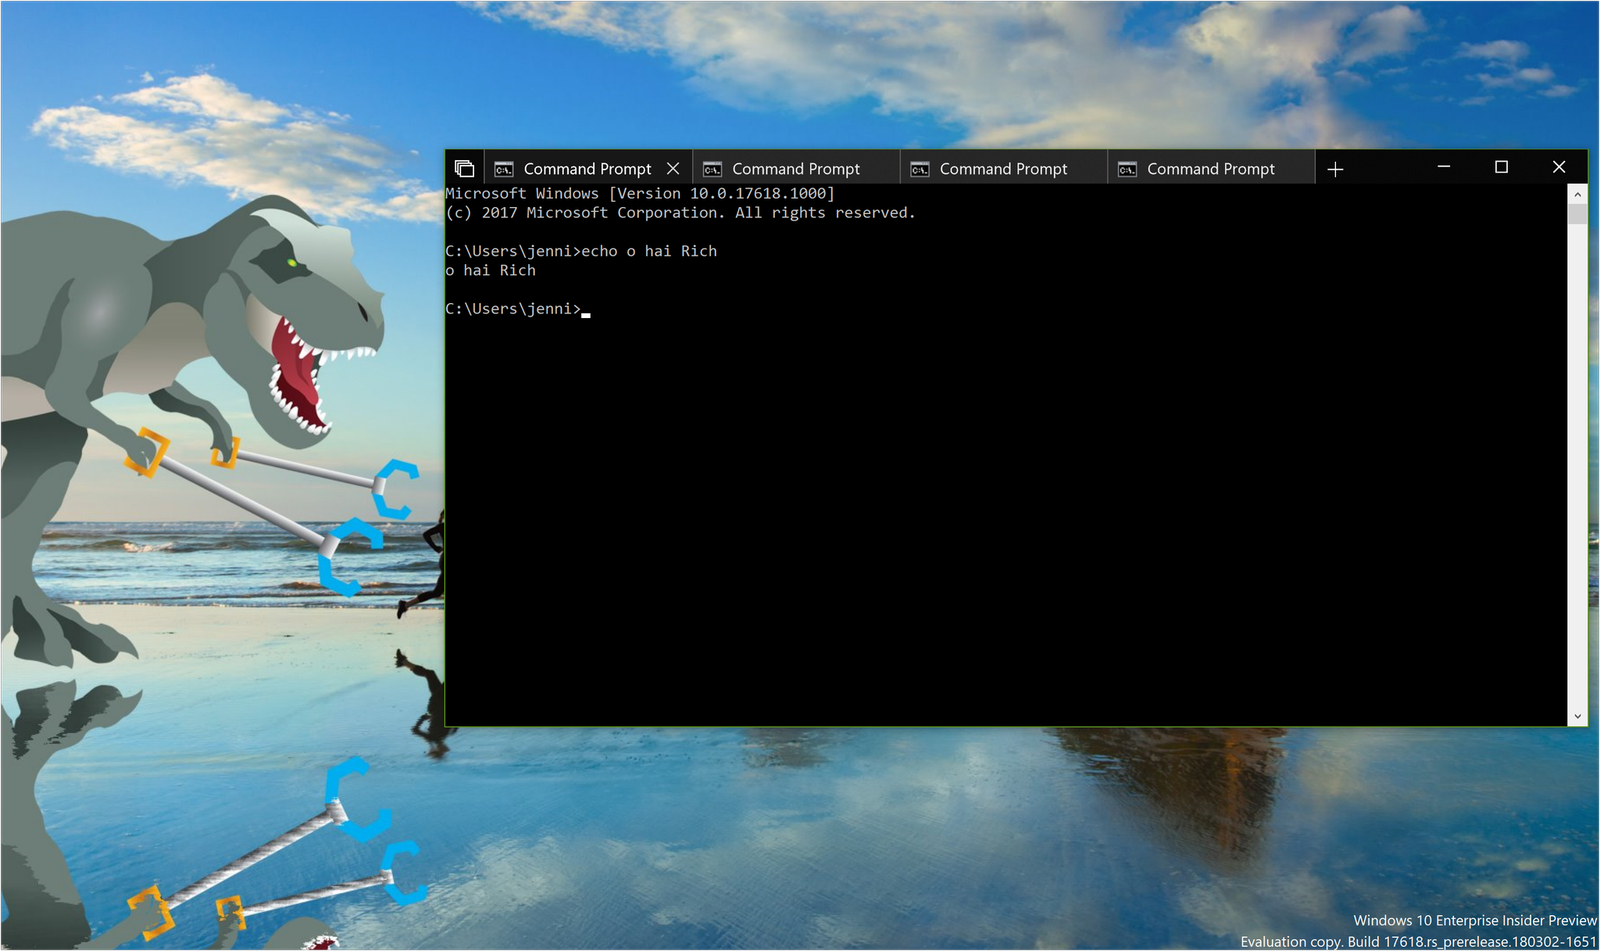Click the cmd icon on the active tab
Image resolution: width=1600 pixels, height=951 pixels.
[x=504, y=169]
